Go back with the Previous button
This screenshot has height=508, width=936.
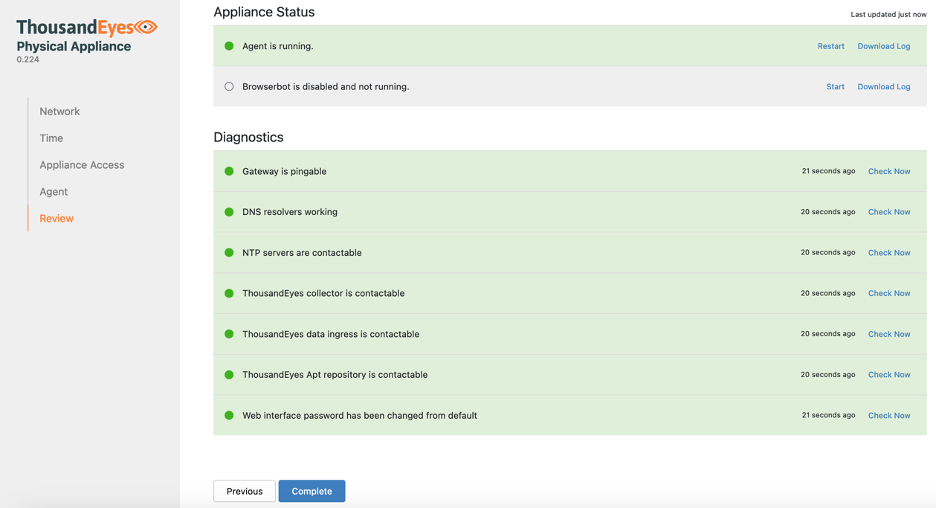point(244,491)
